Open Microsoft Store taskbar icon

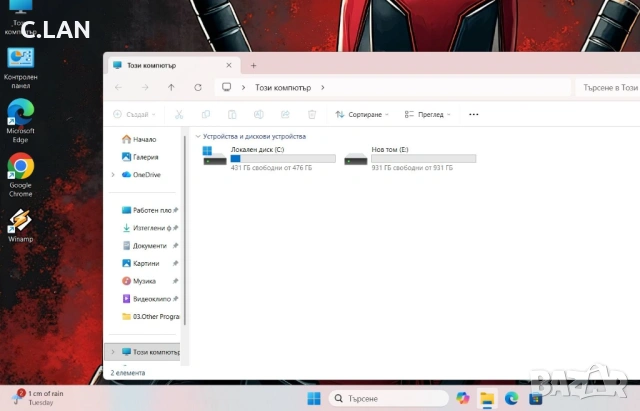click(535, 398)
